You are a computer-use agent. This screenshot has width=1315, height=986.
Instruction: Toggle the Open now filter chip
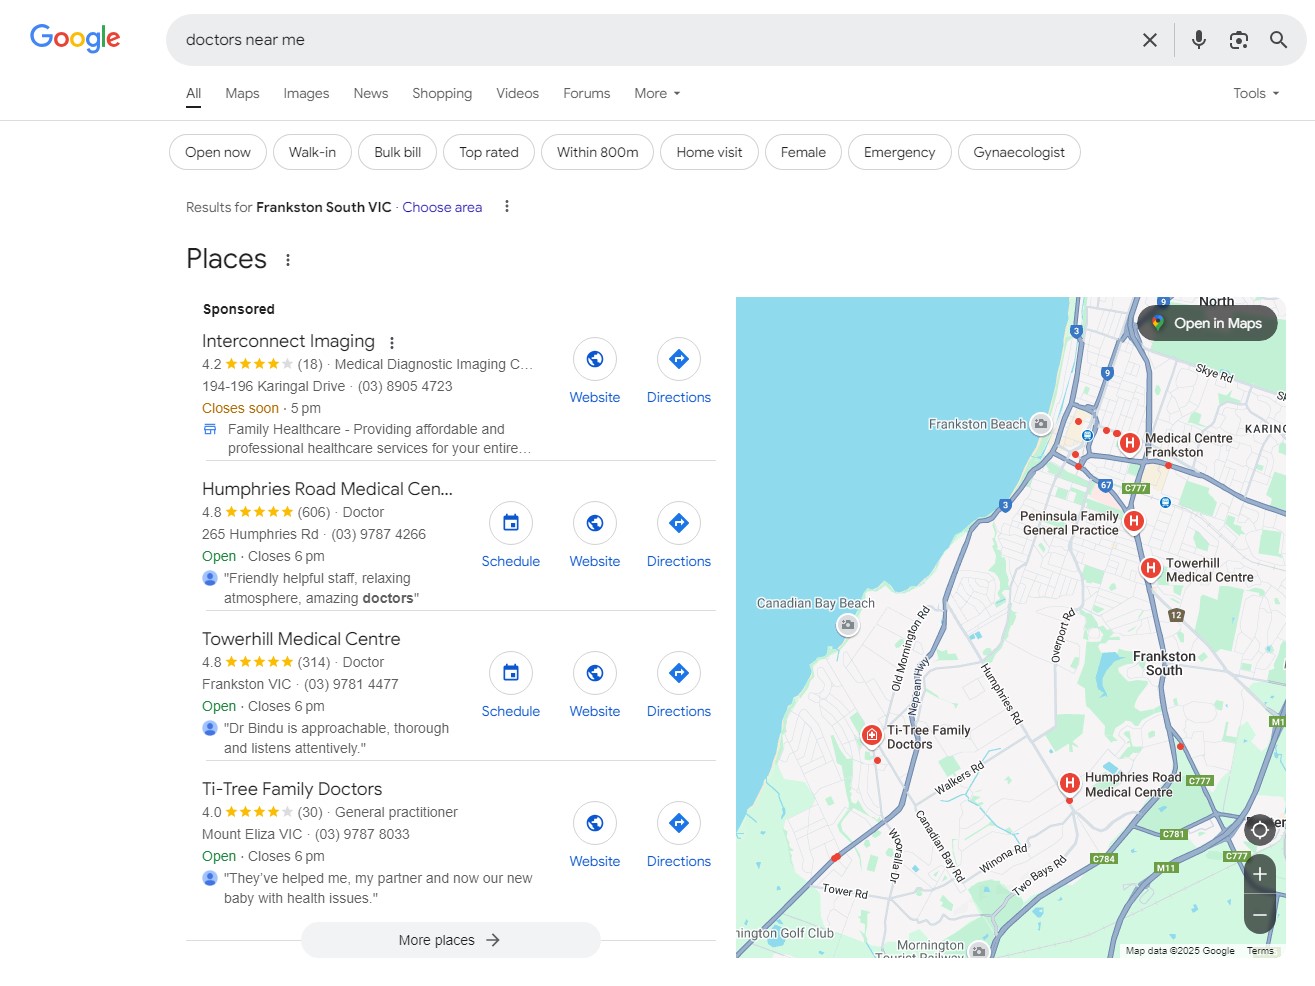(218, 152)
